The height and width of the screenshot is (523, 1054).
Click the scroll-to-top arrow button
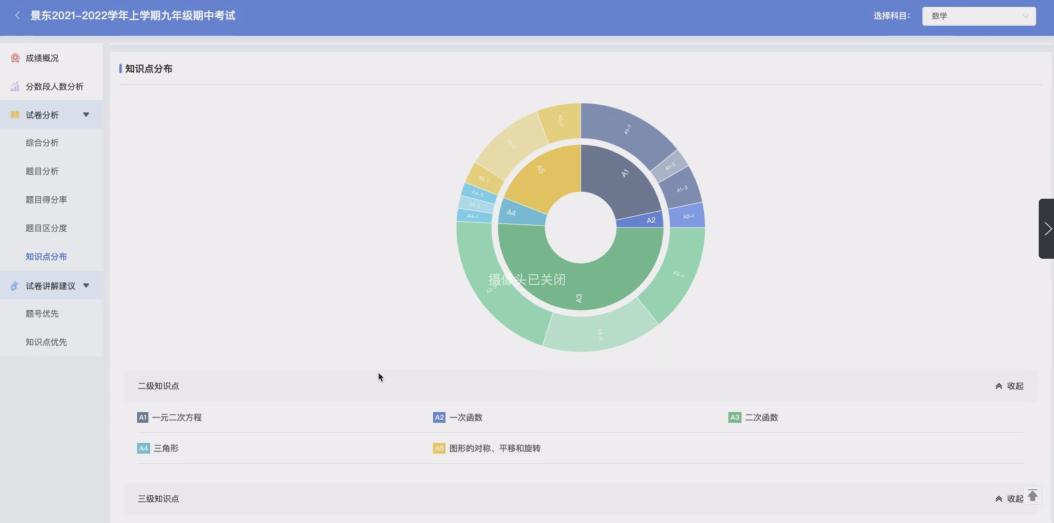point(1032,496)
